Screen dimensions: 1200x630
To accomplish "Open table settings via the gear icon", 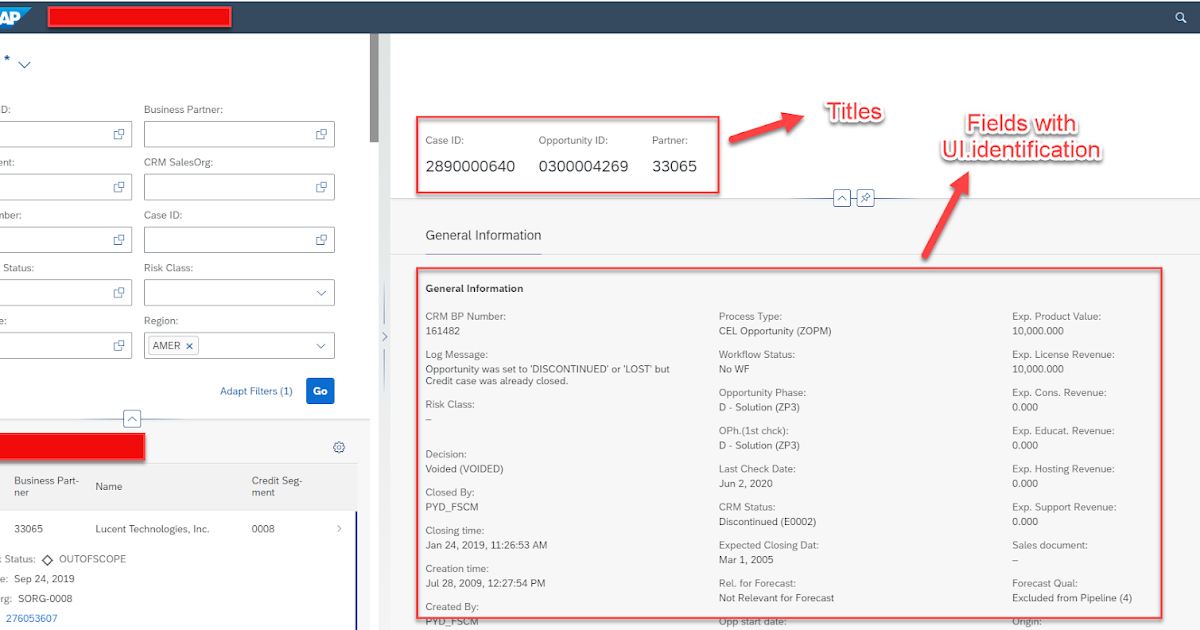I will [338, 447].
